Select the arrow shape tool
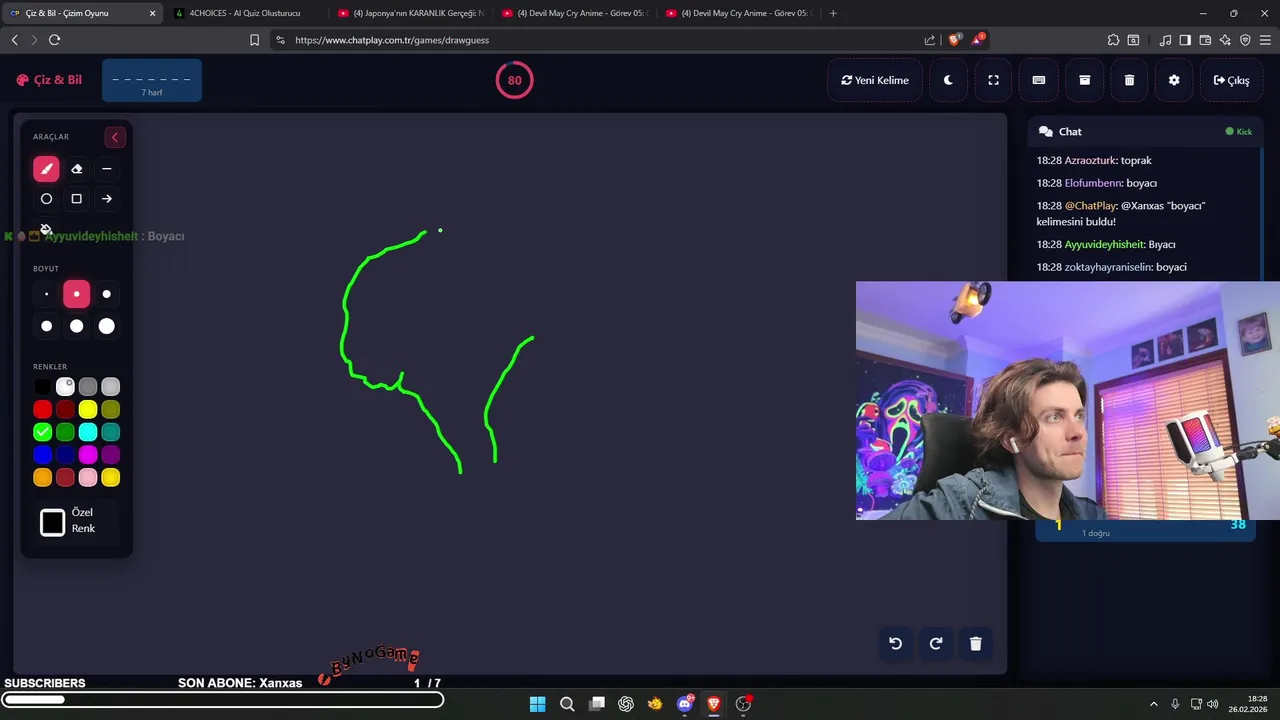 (x=107, y=199)
